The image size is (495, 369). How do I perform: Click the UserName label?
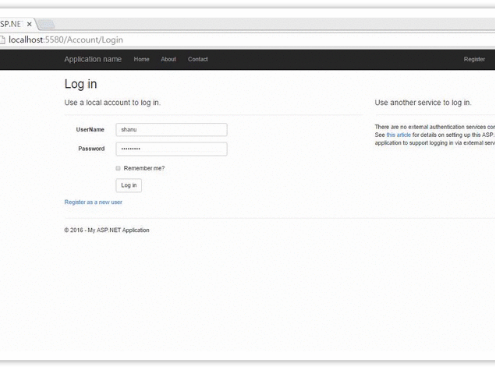[x=90, y=130]
